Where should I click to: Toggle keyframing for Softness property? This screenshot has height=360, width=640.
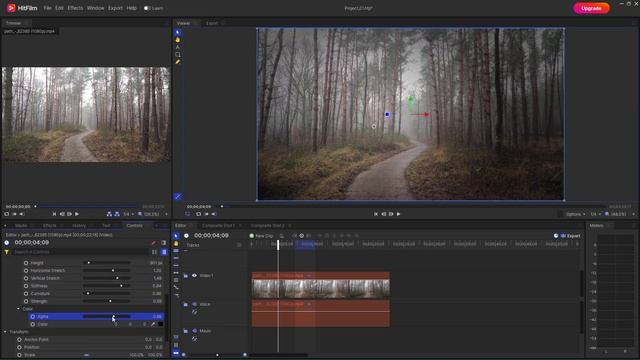click(26, 286)
